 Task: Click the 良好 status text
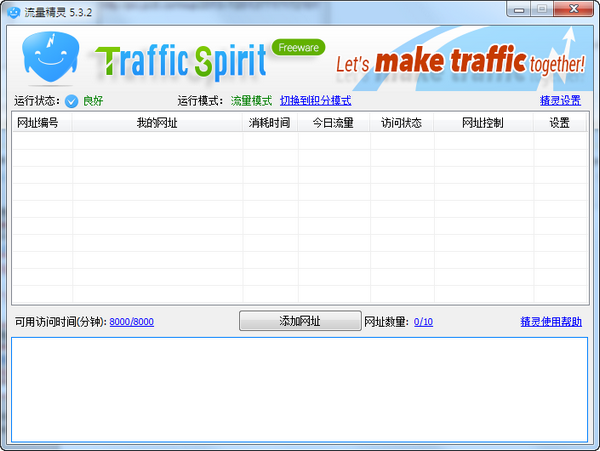point(93,101)
